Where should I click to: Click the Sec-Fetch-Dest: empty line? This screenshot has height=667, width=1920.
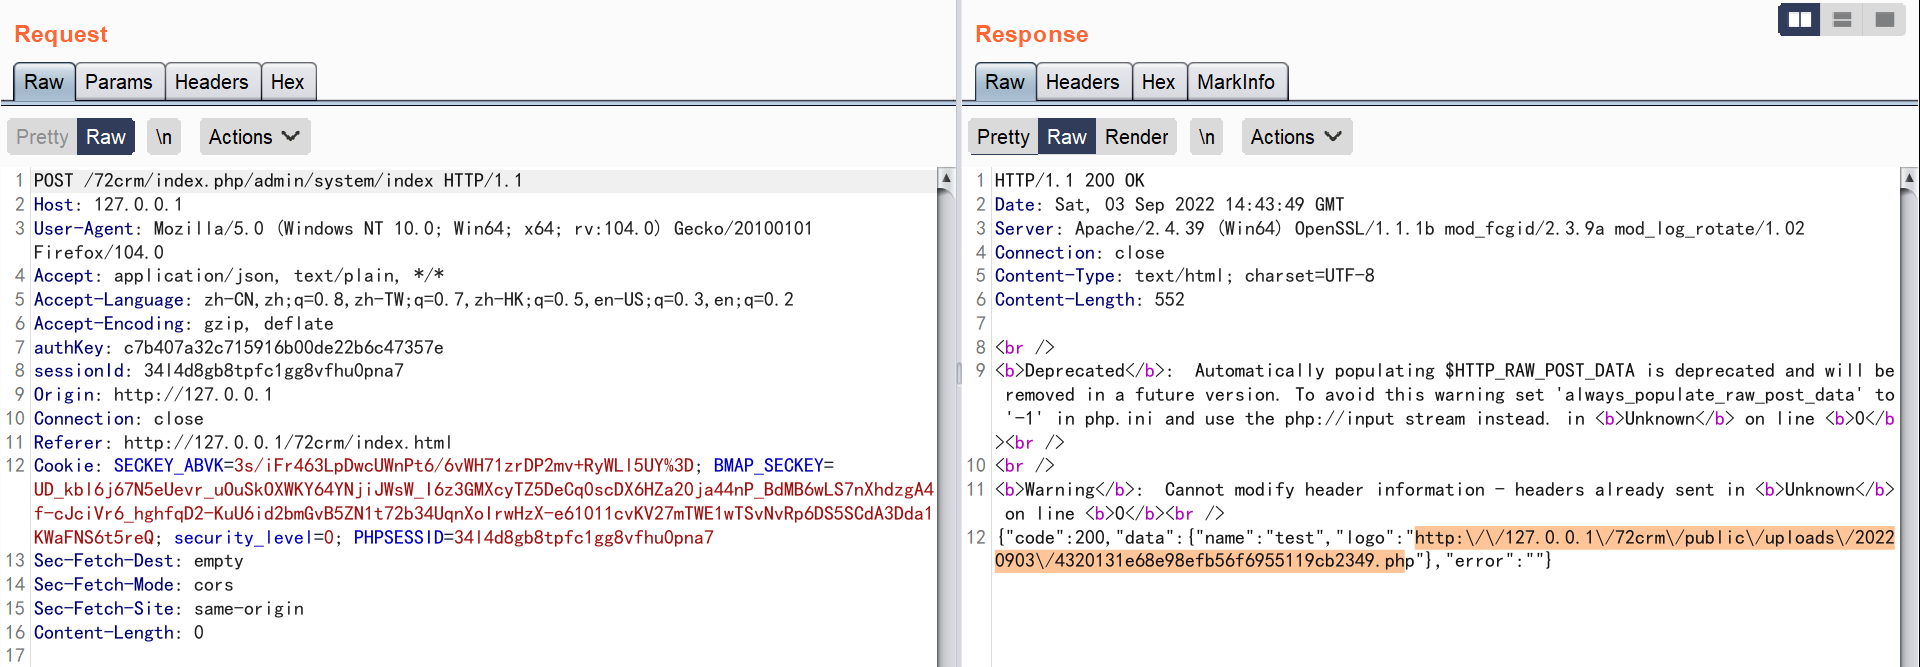139,561
